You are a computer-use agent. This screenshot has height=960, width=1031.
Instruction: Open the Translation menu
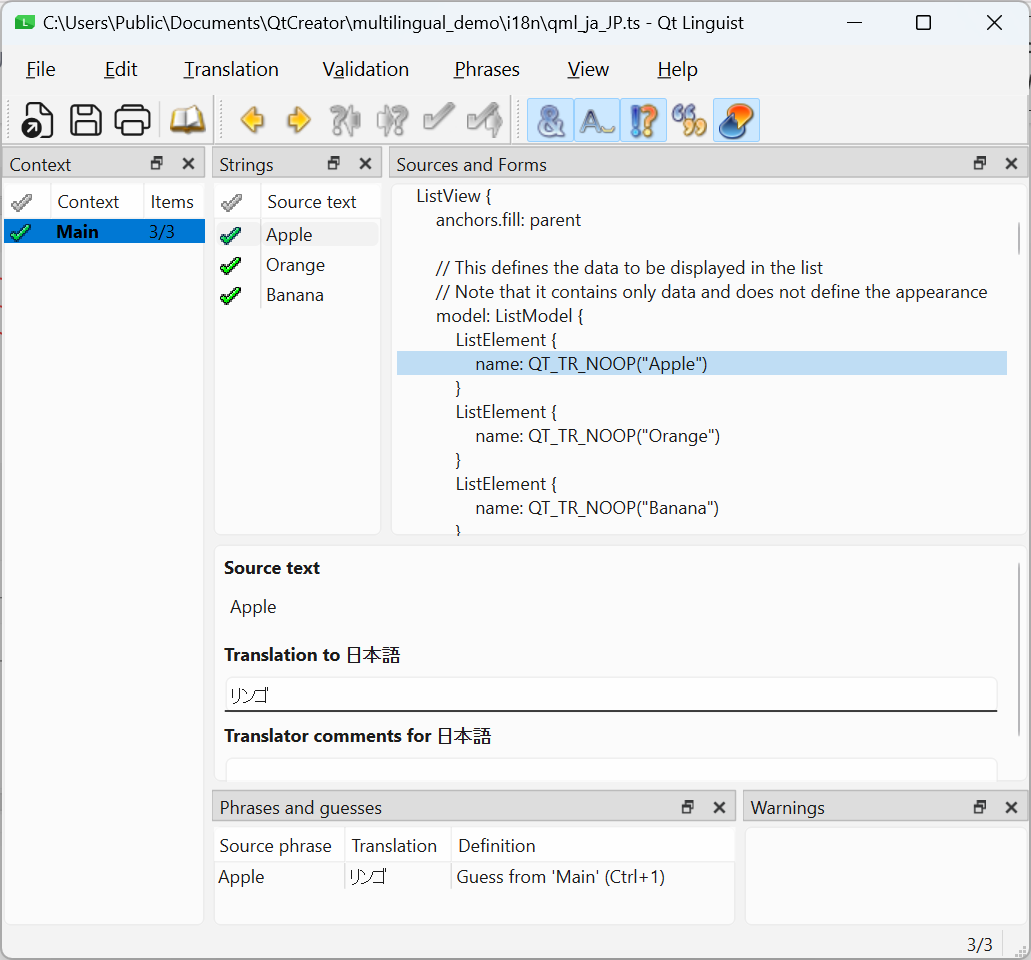click(231, 69)
